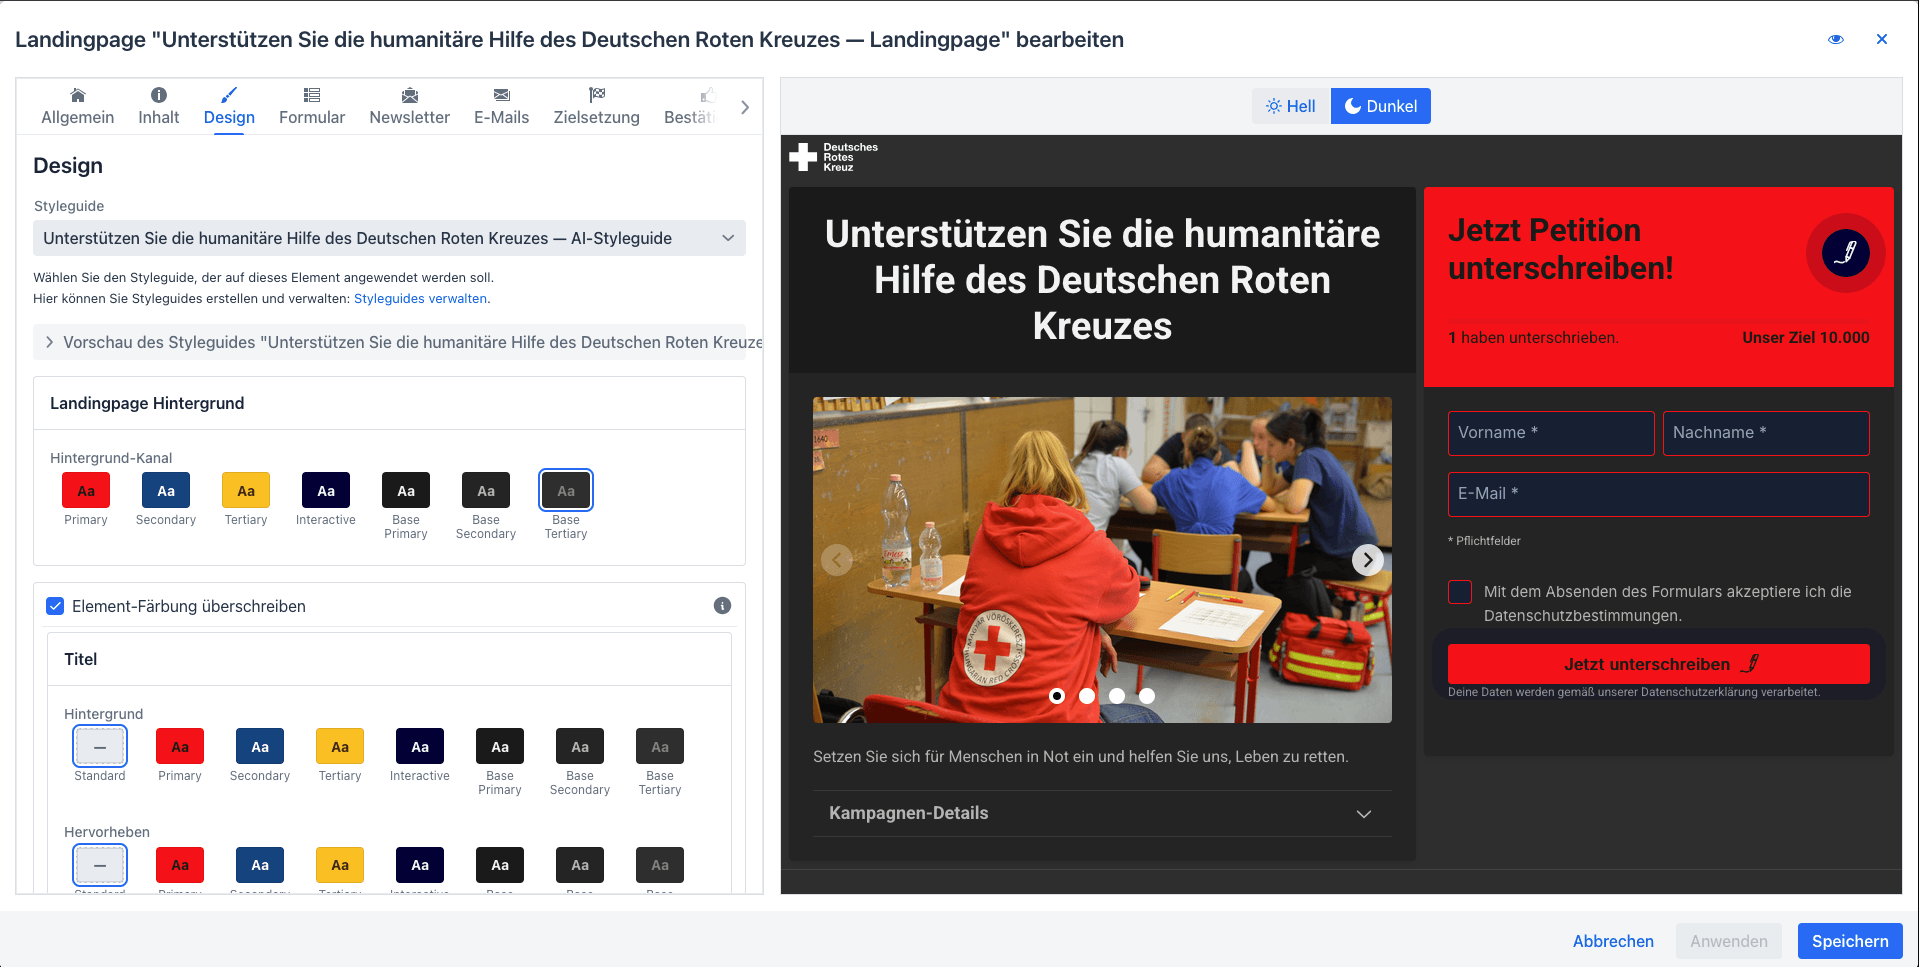Close the landingpage edit dialog

1882,40
